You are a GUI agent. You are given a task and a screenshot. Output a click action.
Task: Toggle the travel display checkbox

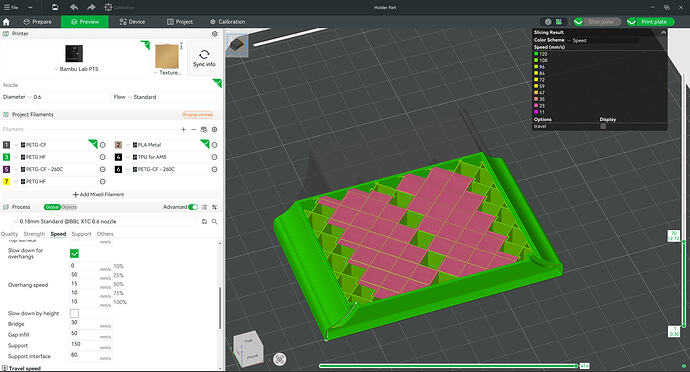click(x=603, y=126)
